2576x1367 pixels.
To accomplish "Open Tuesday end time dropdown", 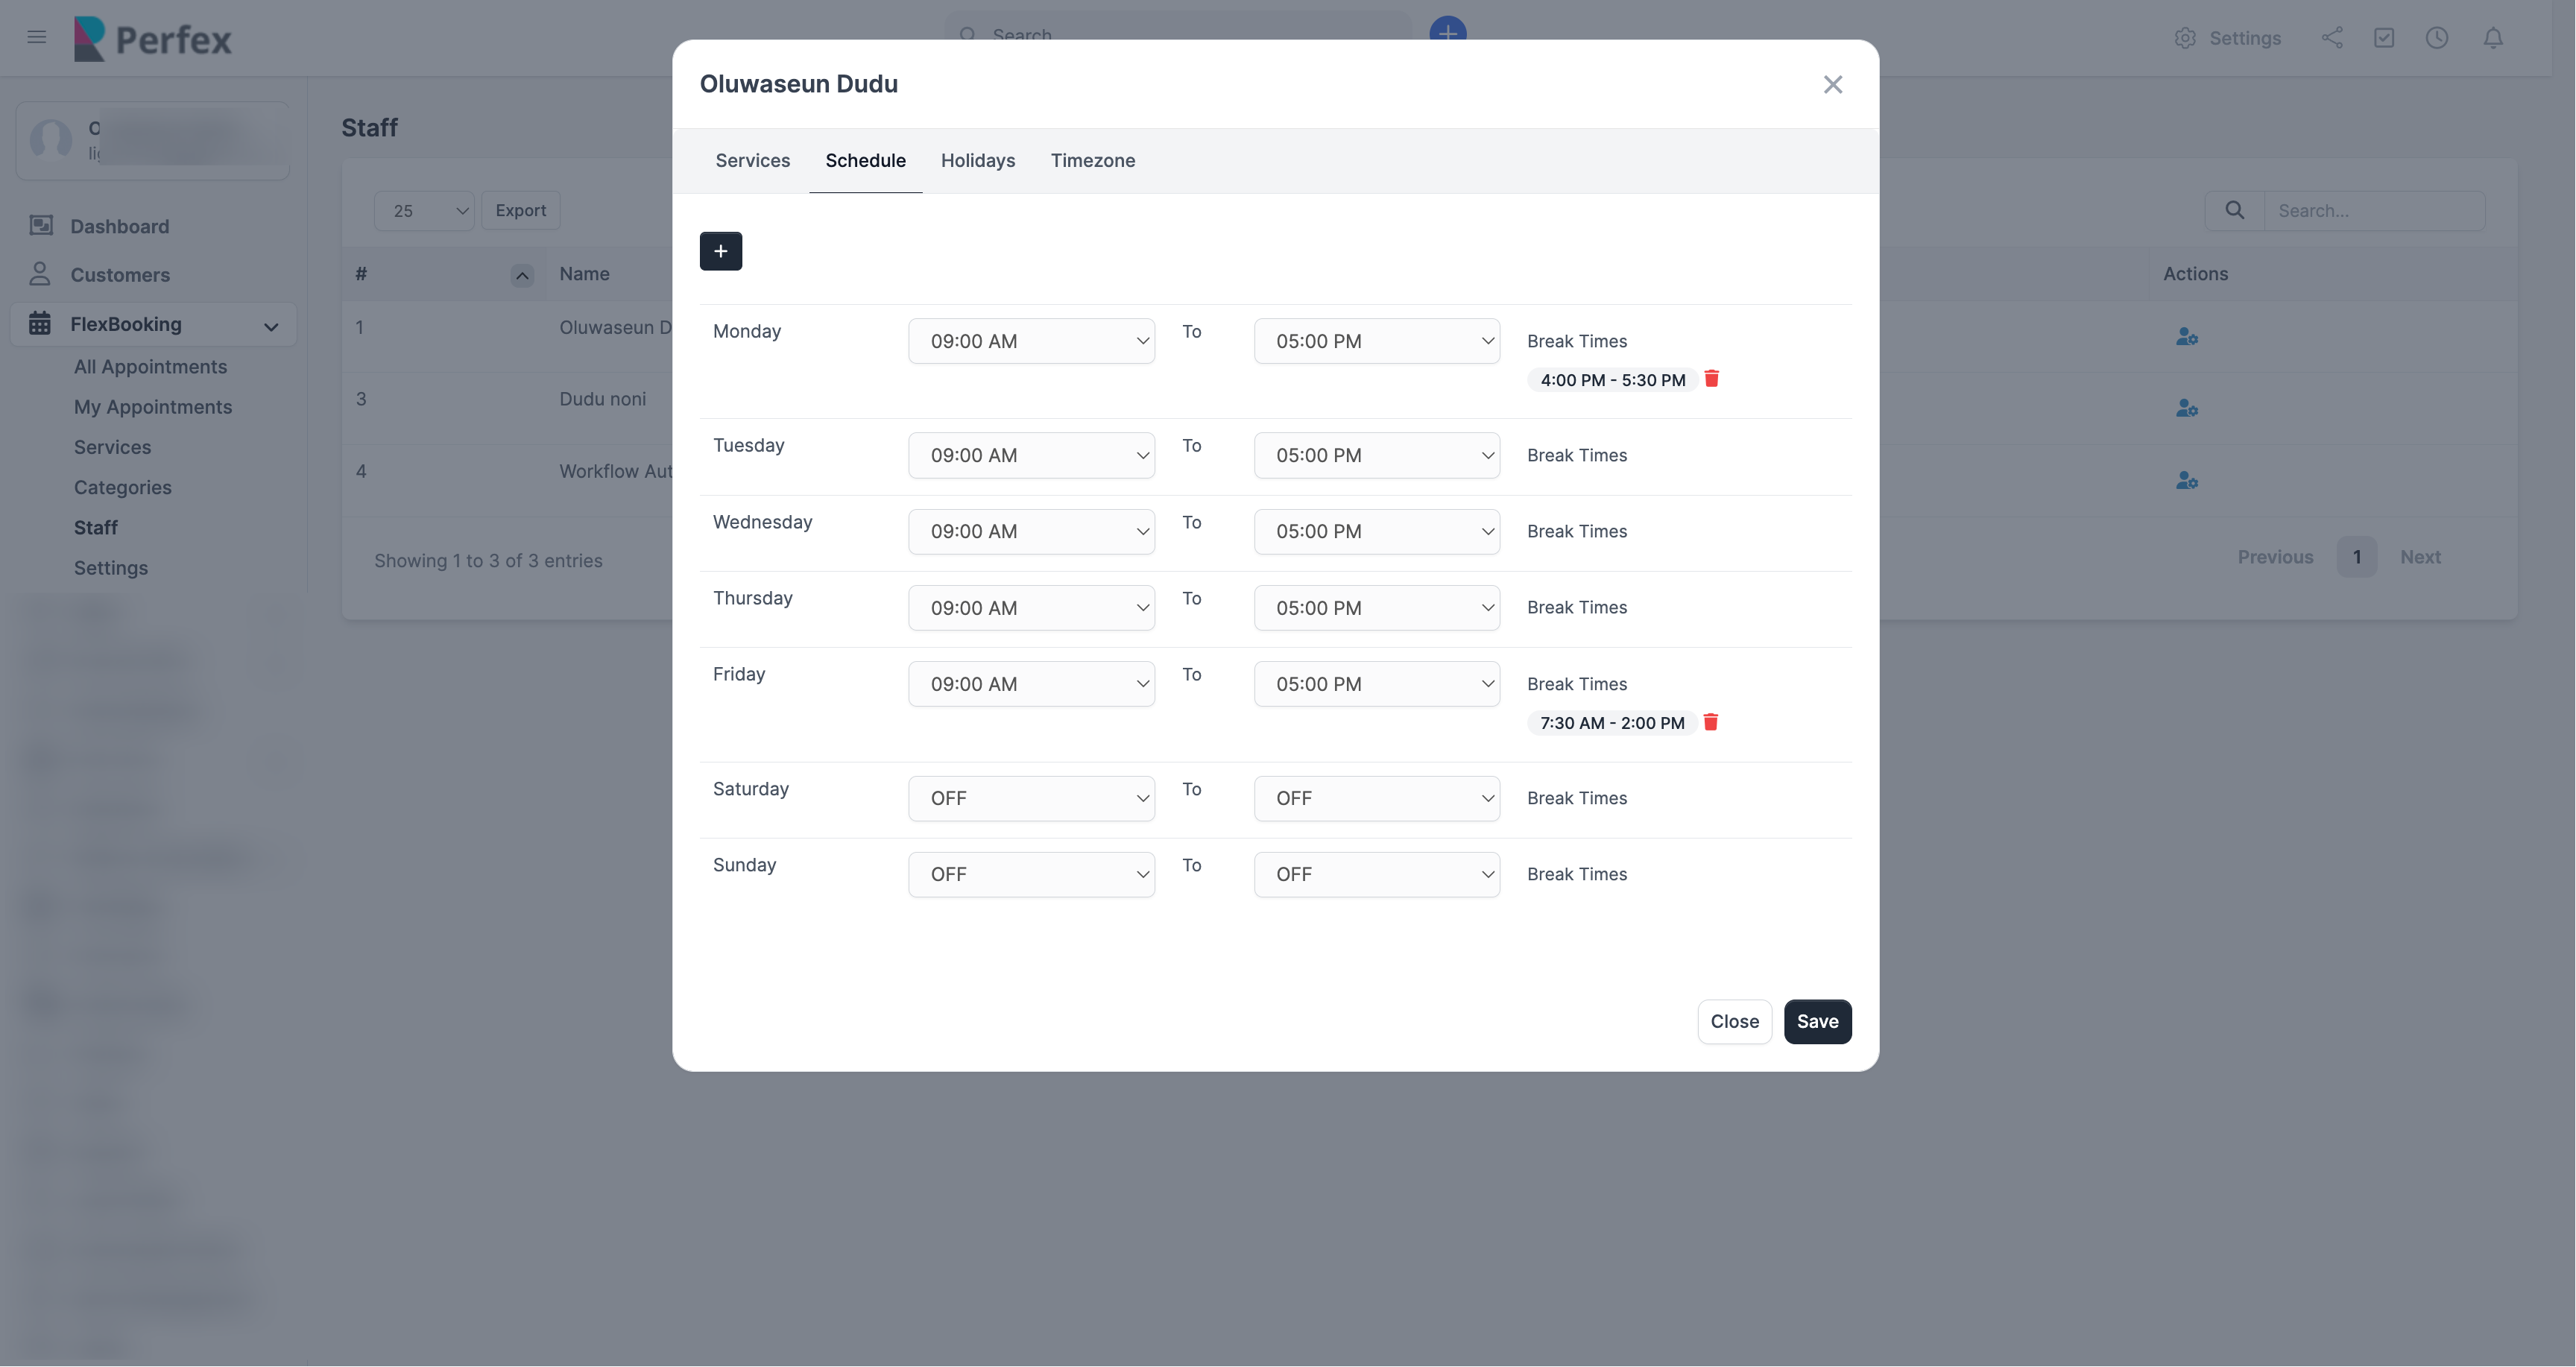I will (1376, 455).
